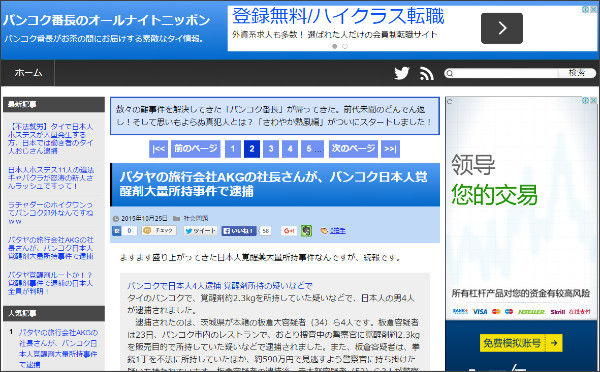Click the 人気記事 sidebar header

point(54,313)
